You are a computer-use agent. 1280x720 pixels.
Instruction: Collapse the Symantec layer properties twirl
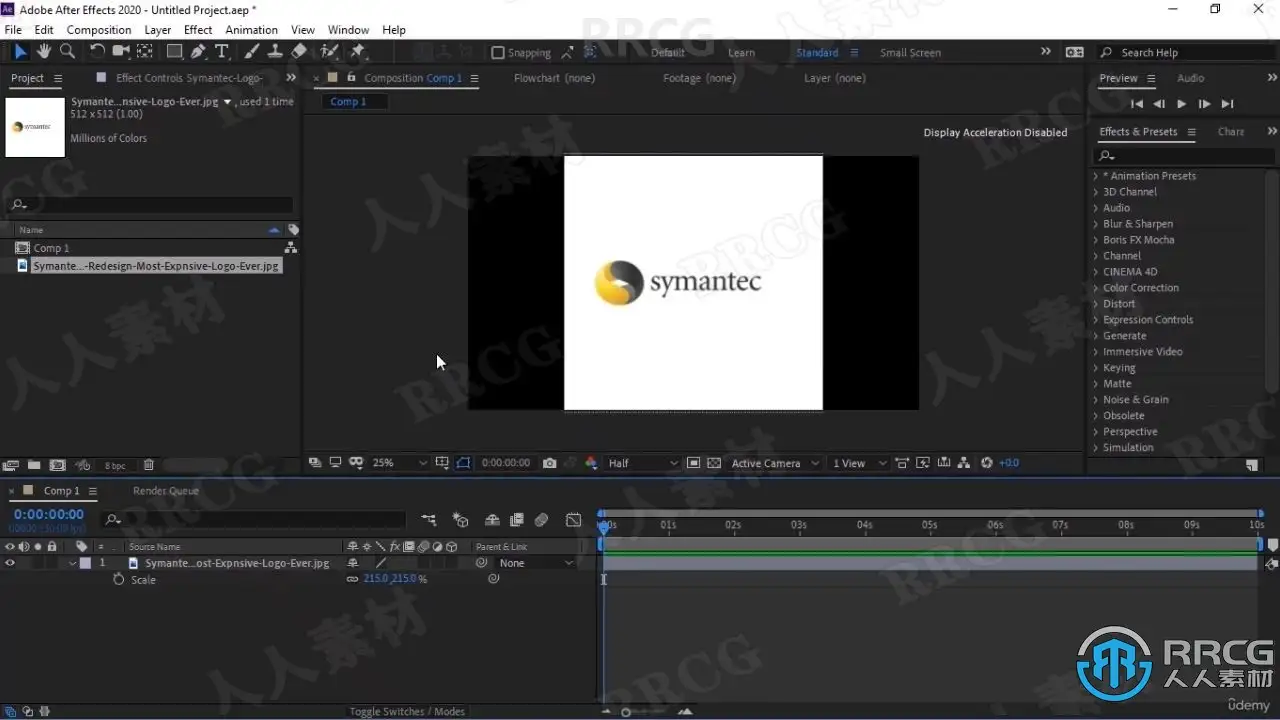[x=73, y=563]
